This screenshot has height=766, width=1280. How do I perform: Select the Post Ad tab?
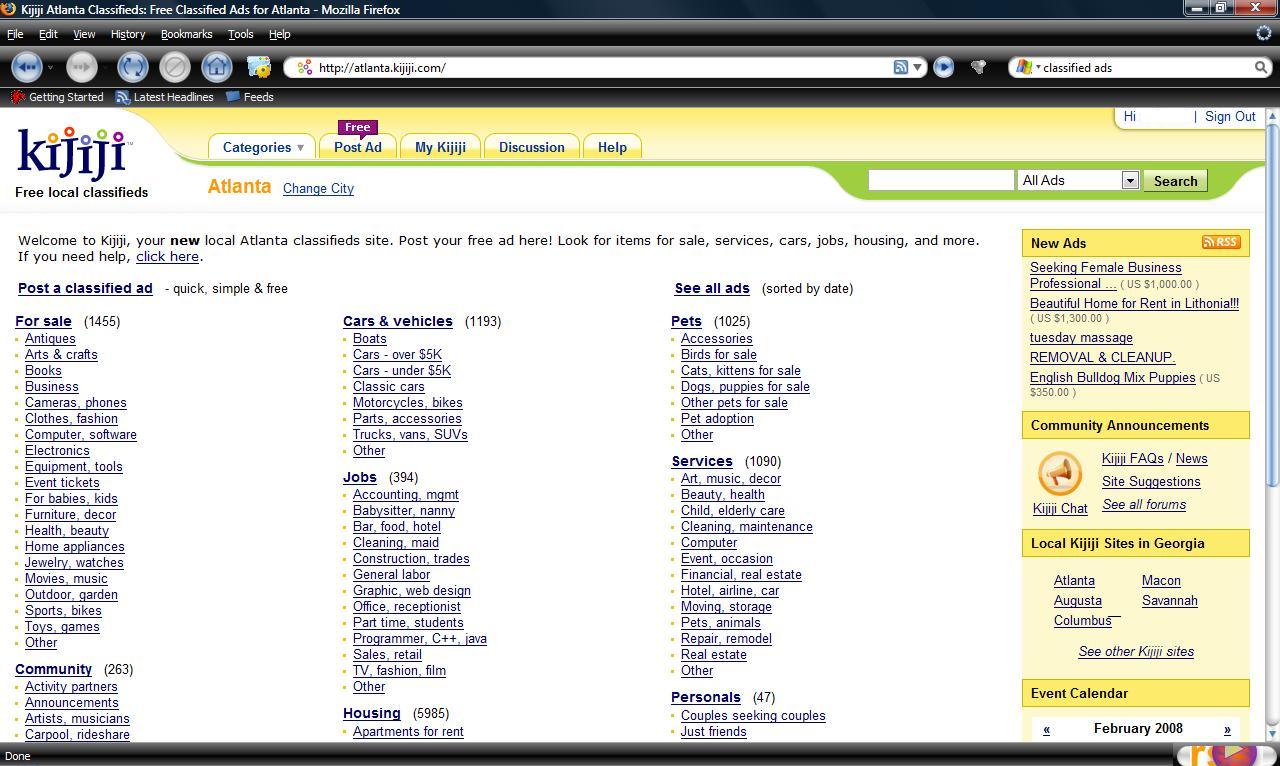pyautogui.click(x=358, y=147)
